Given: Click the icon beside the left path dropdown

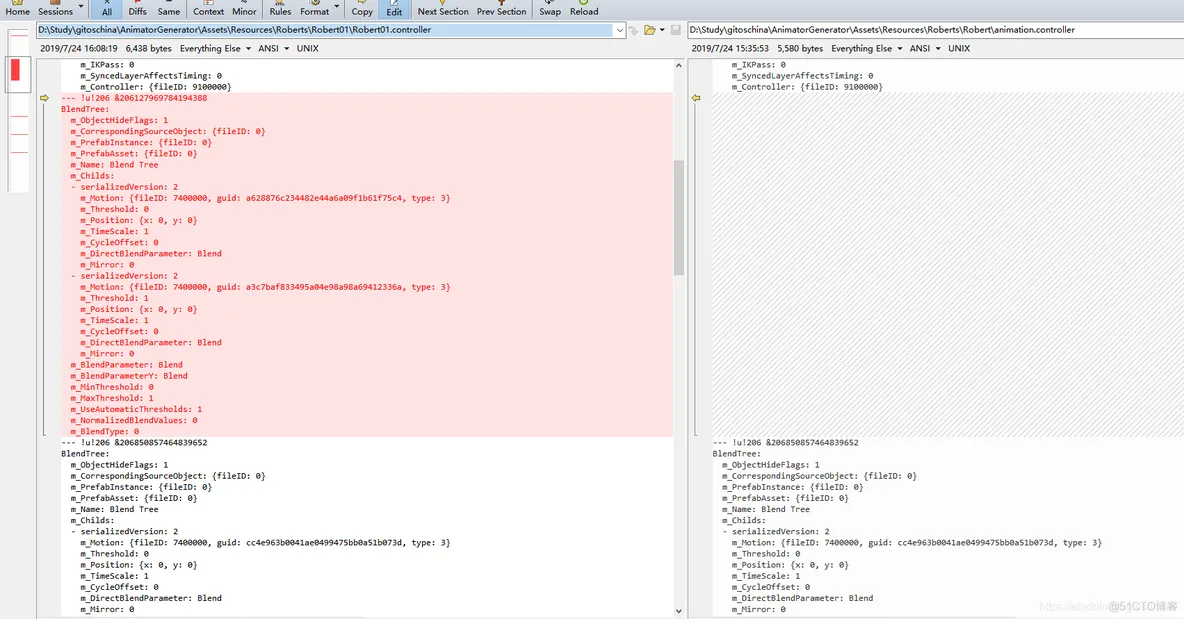Looking at the screenshot, I should (x=634, y=30).
